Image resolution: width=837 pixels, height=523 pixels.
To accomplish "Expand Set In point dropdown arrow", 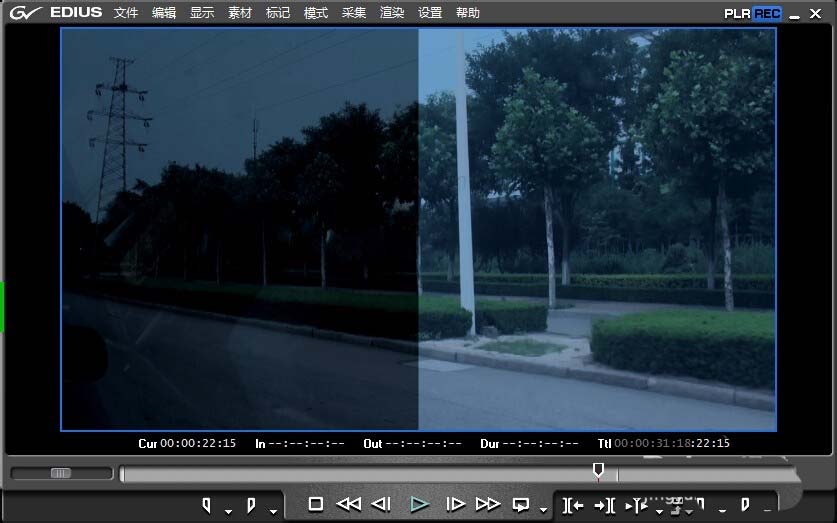I will pos(228,511).
